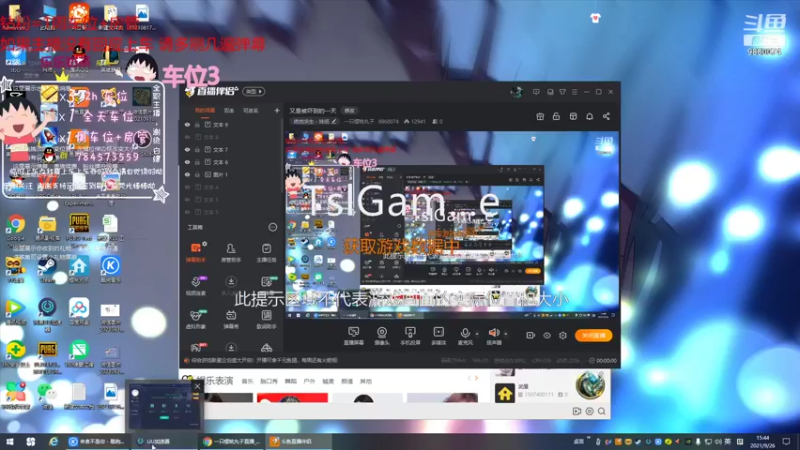
Task: Click the orange 关闭直播 button
Action: 593,336
